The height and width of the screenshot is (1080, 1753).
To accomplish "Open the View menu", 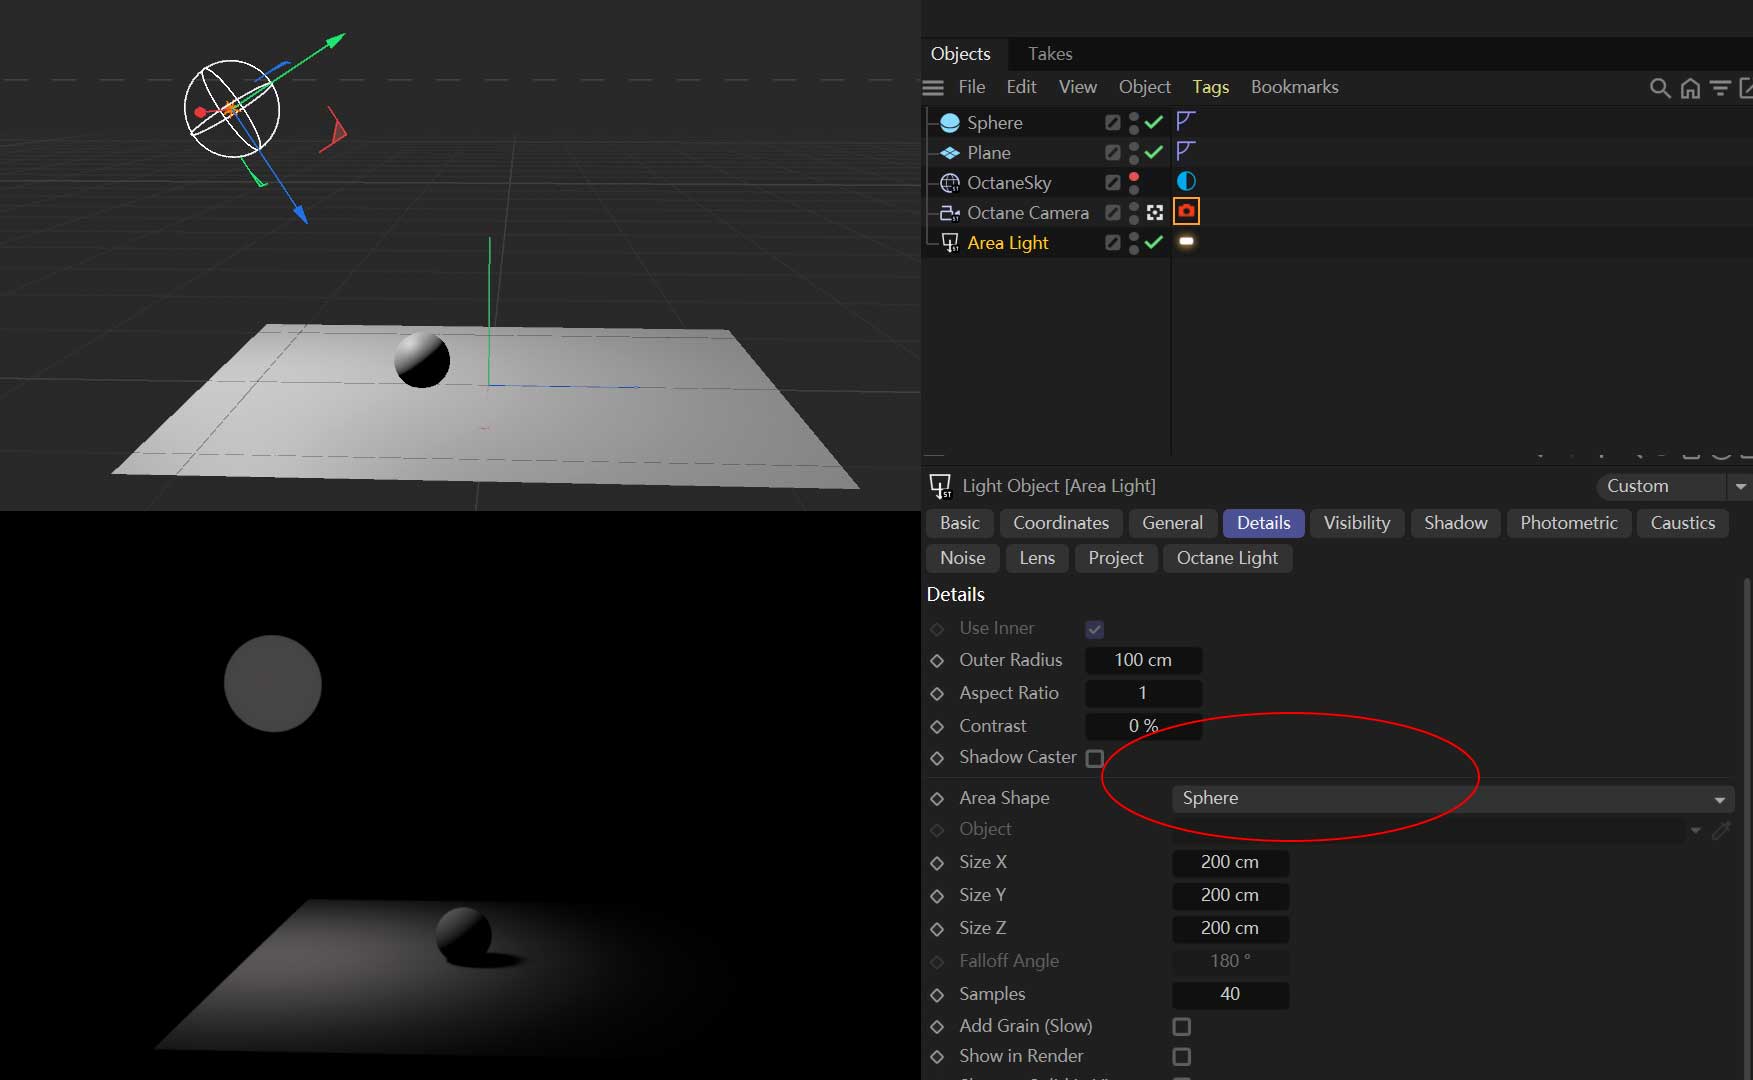I will pos(1078,87).
